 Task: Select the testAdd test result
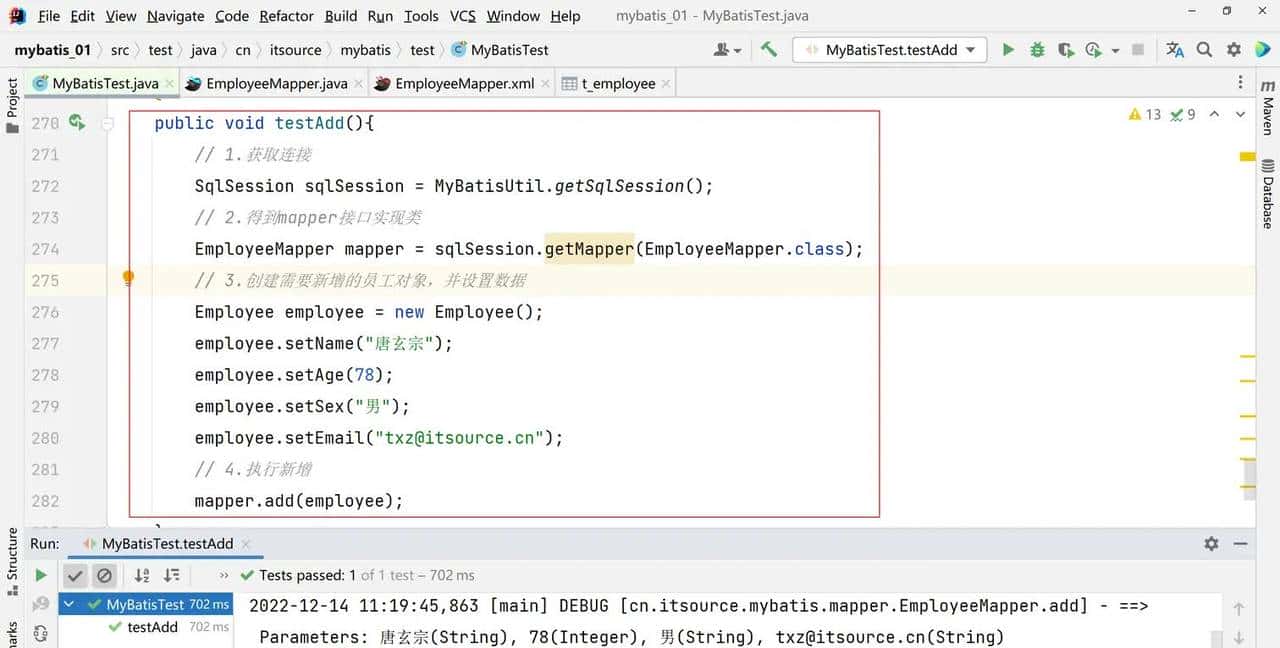152,627
